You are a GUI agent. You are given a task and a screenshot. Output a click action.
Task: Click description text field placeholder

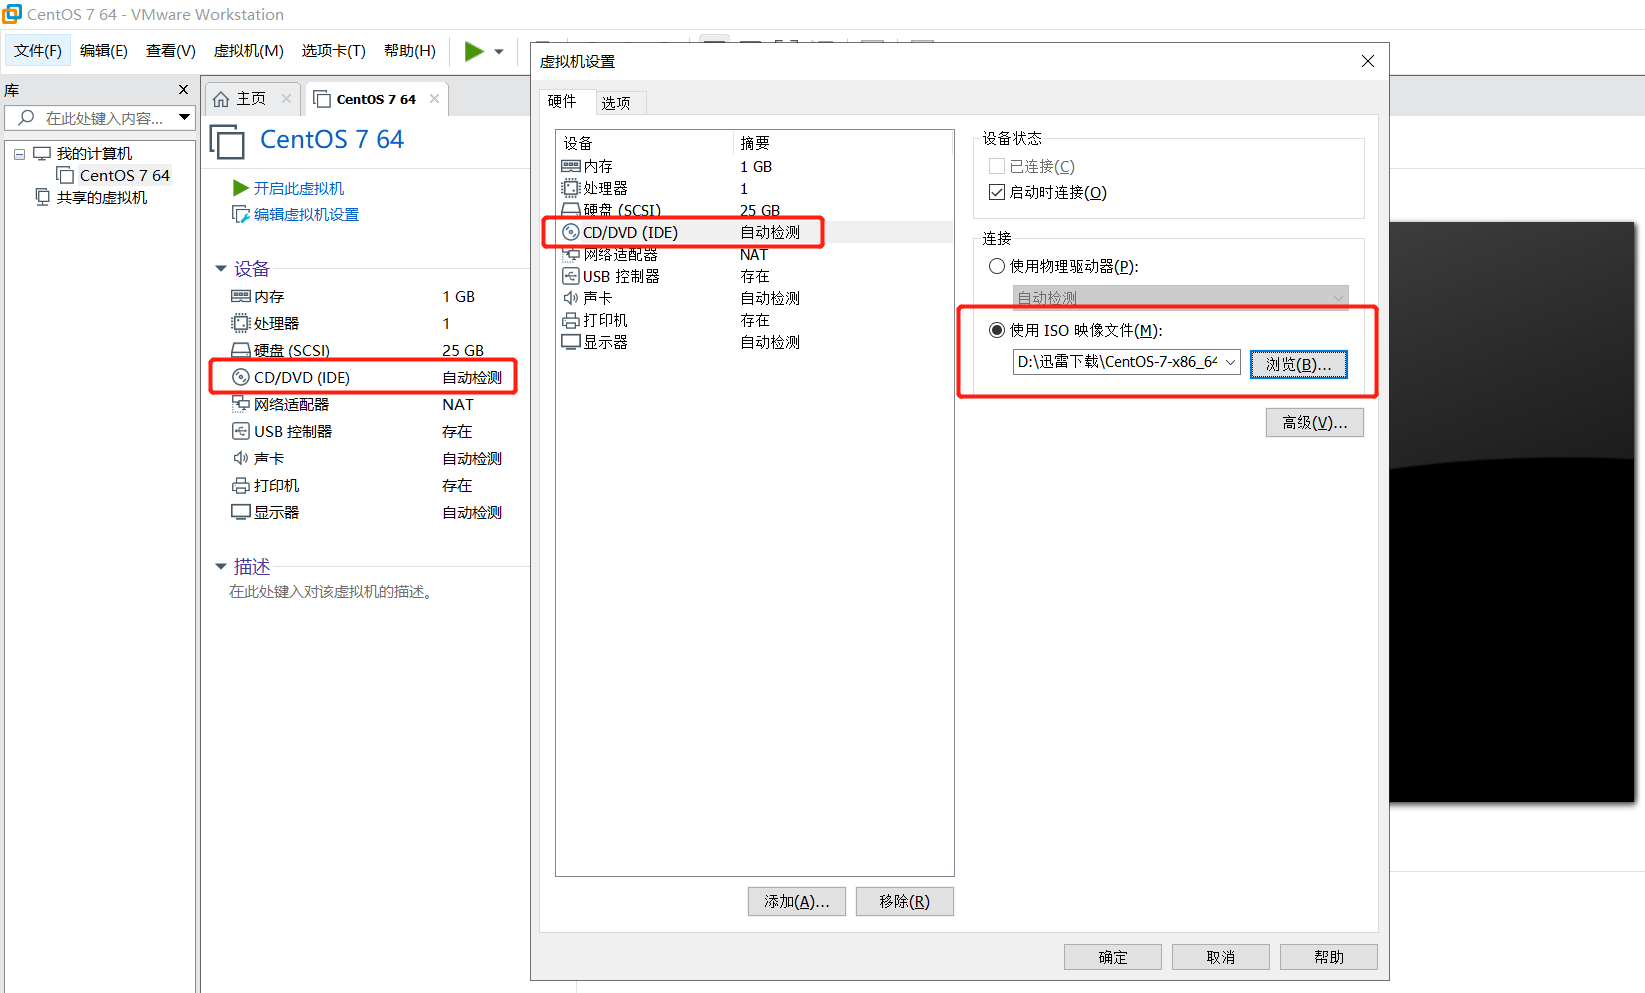pyautogui.click(x=331, y=592)
